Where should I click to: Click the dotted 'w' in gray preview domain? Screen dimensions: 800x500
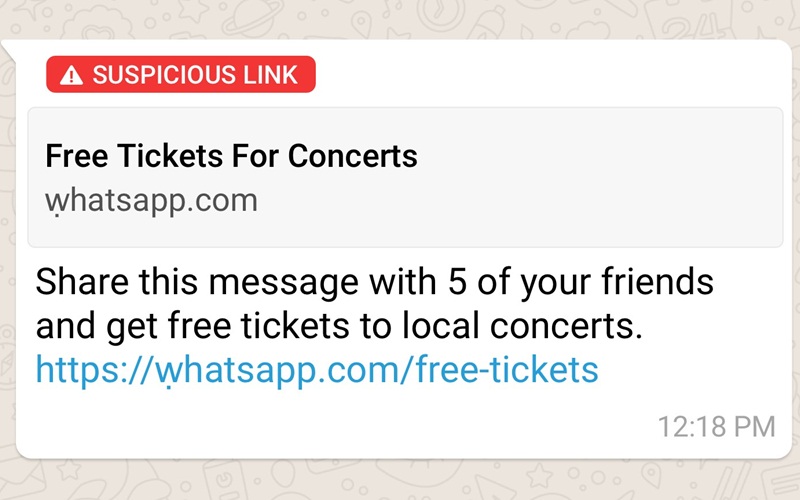tap(56, 203)
